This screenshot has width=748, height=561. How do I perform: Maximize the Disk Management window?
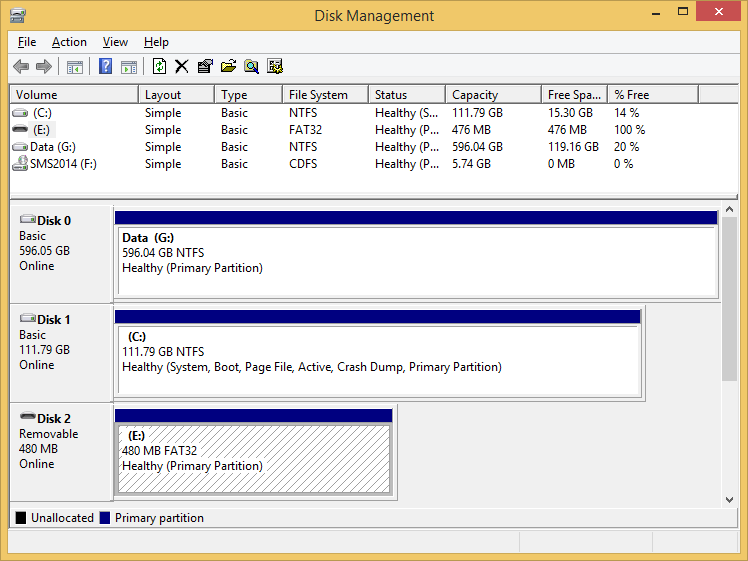[x=683, y=12]
